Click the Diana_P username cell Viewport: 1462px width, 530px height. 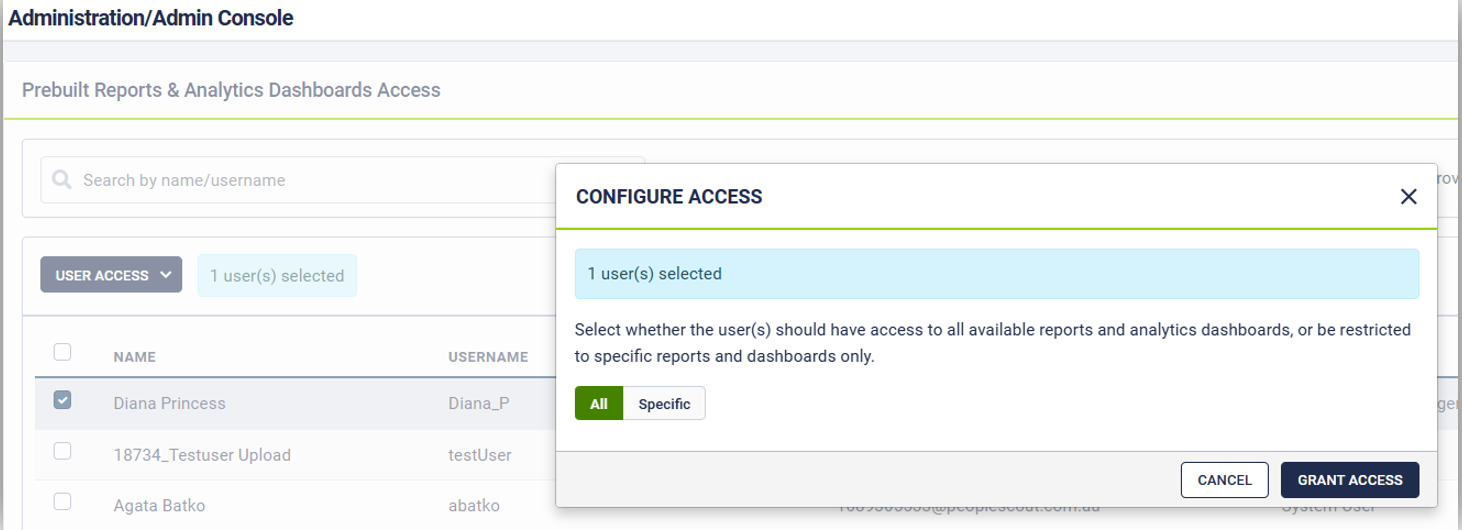click(x=479, y=404)
